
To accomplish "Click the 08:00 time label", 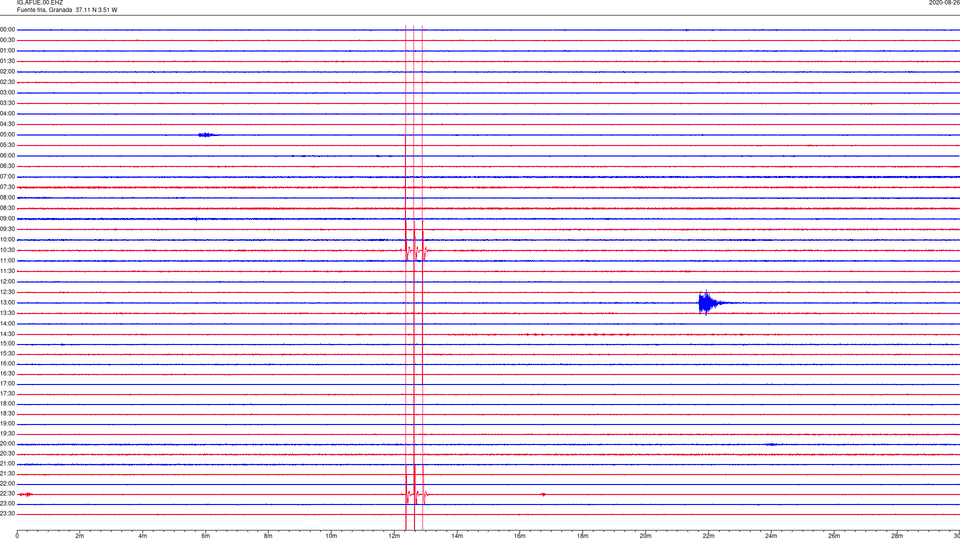I will tap(8, 198).
